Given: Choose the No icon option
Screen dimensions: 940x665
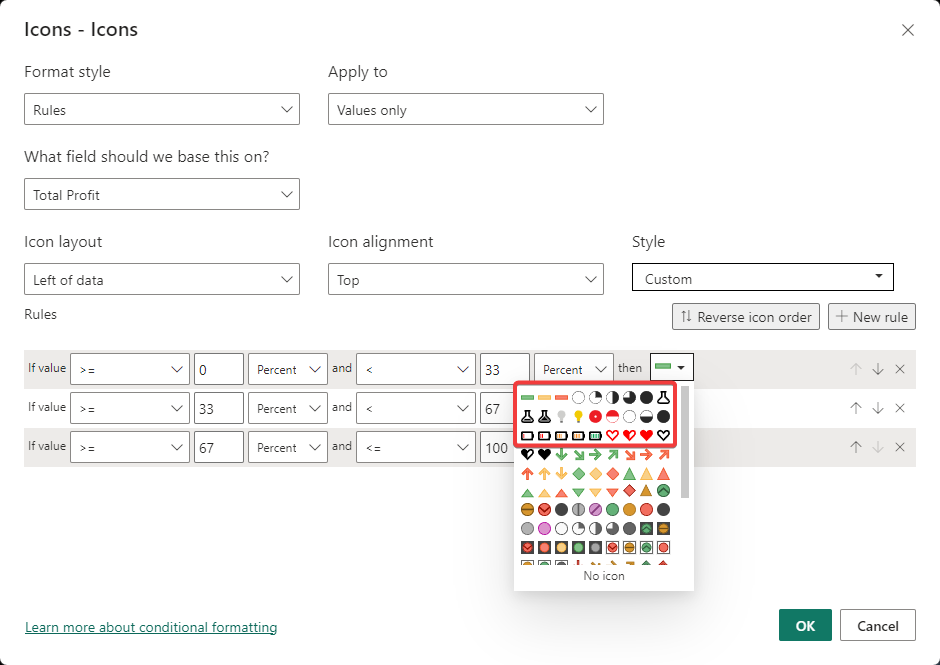Looking at the screenshot, I should click(604, 576).
